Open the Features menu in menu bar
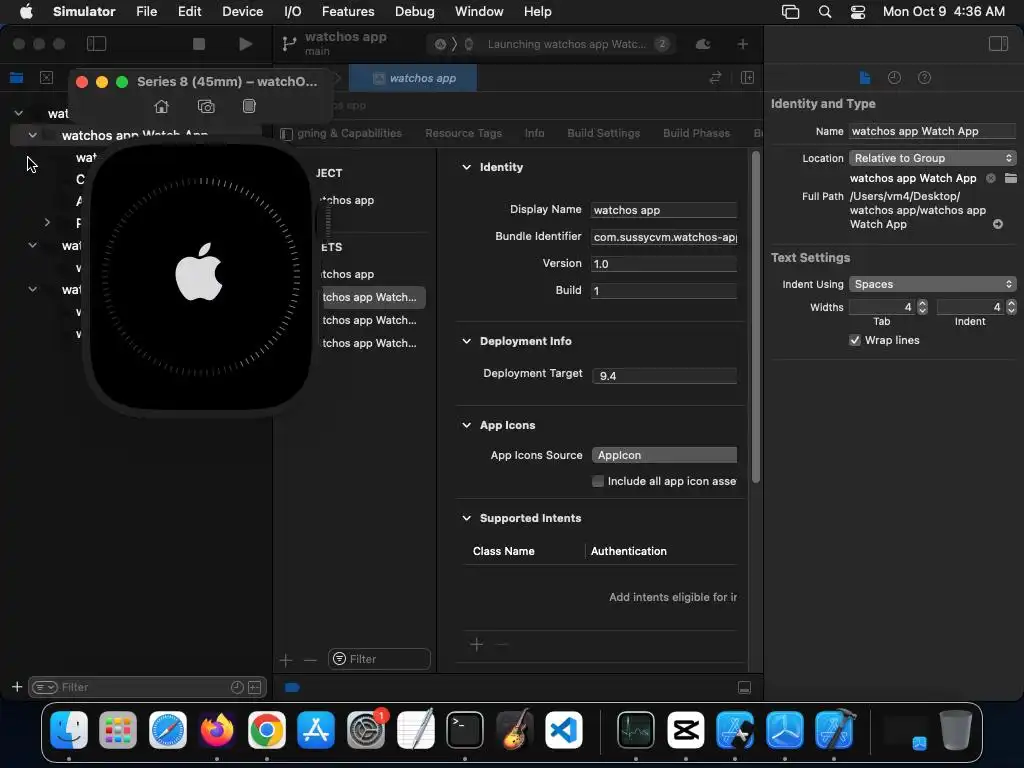 point(348,11)
